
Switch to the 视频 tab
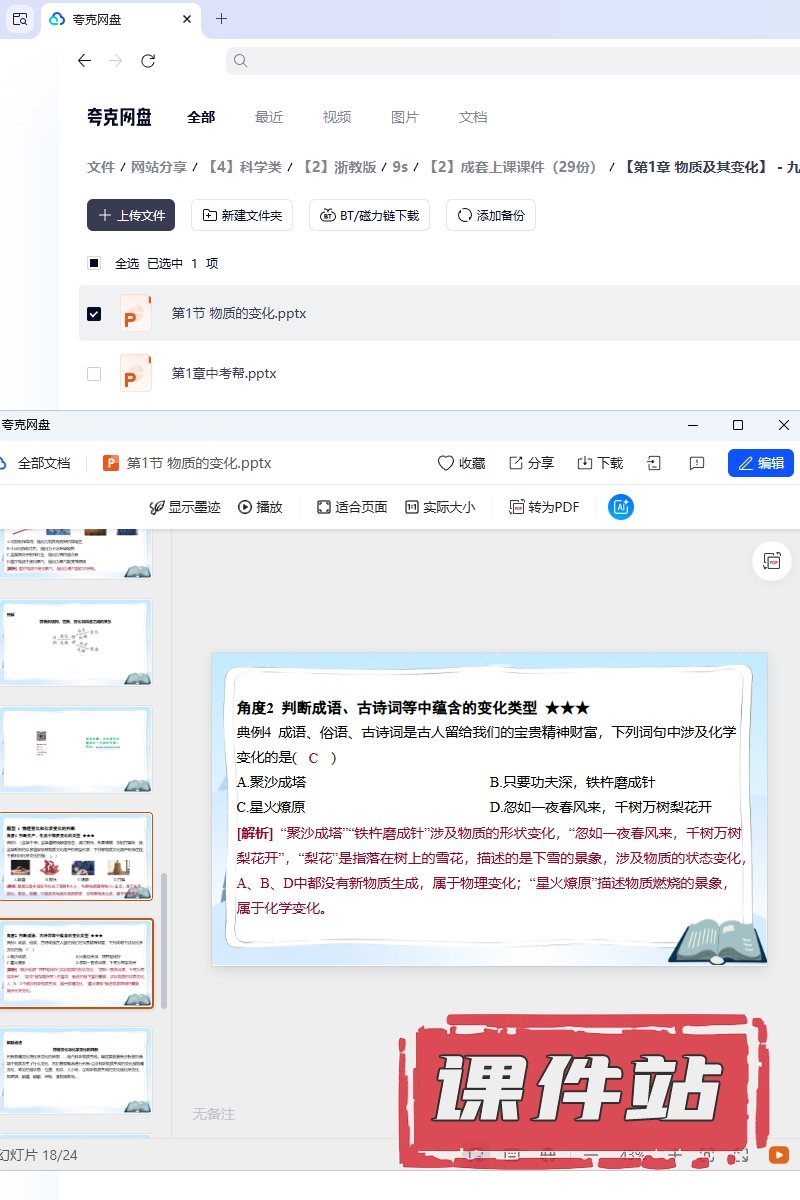click(336, 117)
